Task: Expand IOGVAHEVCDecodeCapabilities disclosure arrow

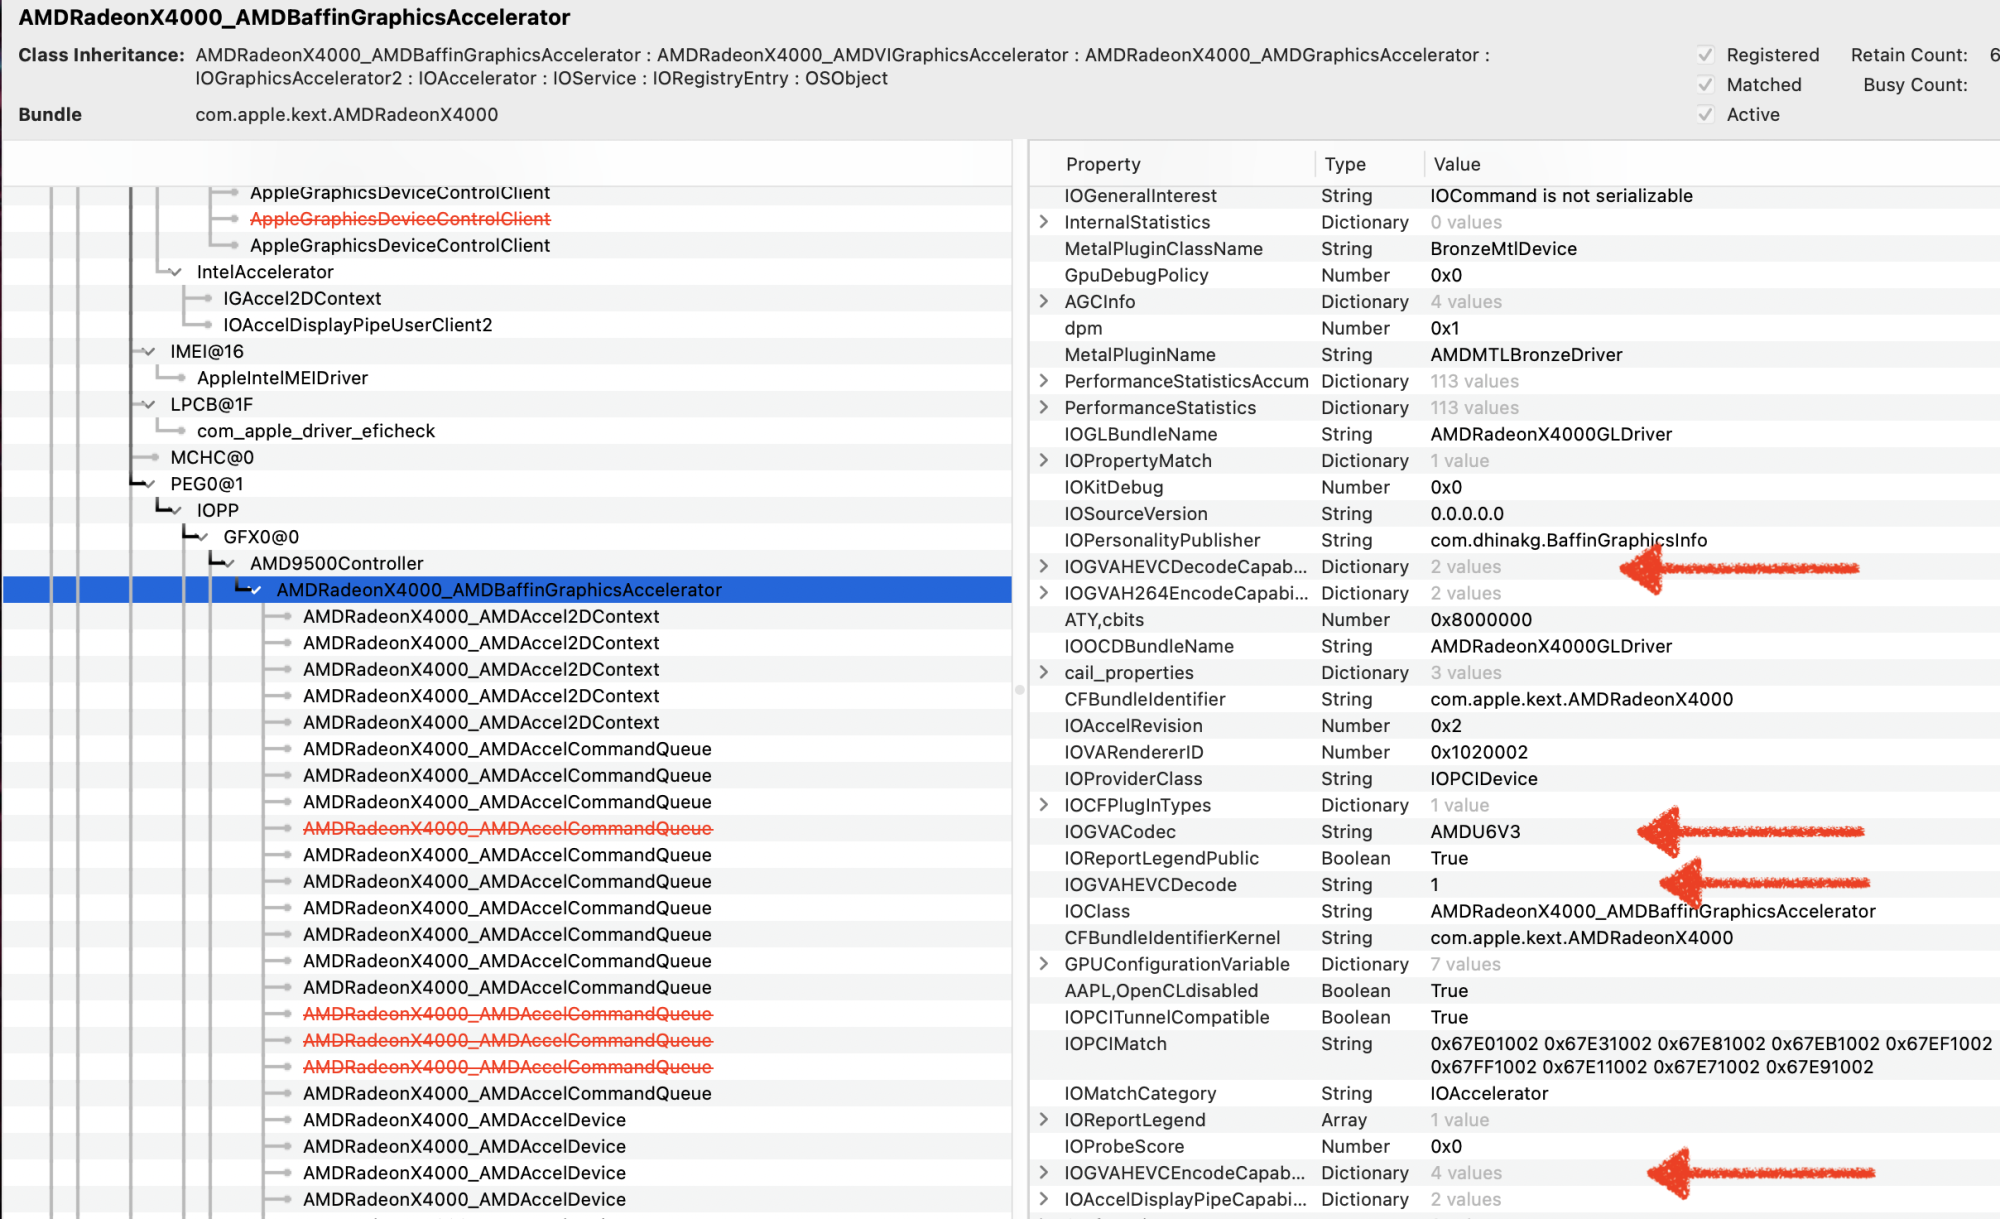Action: tap(1044, 566)
